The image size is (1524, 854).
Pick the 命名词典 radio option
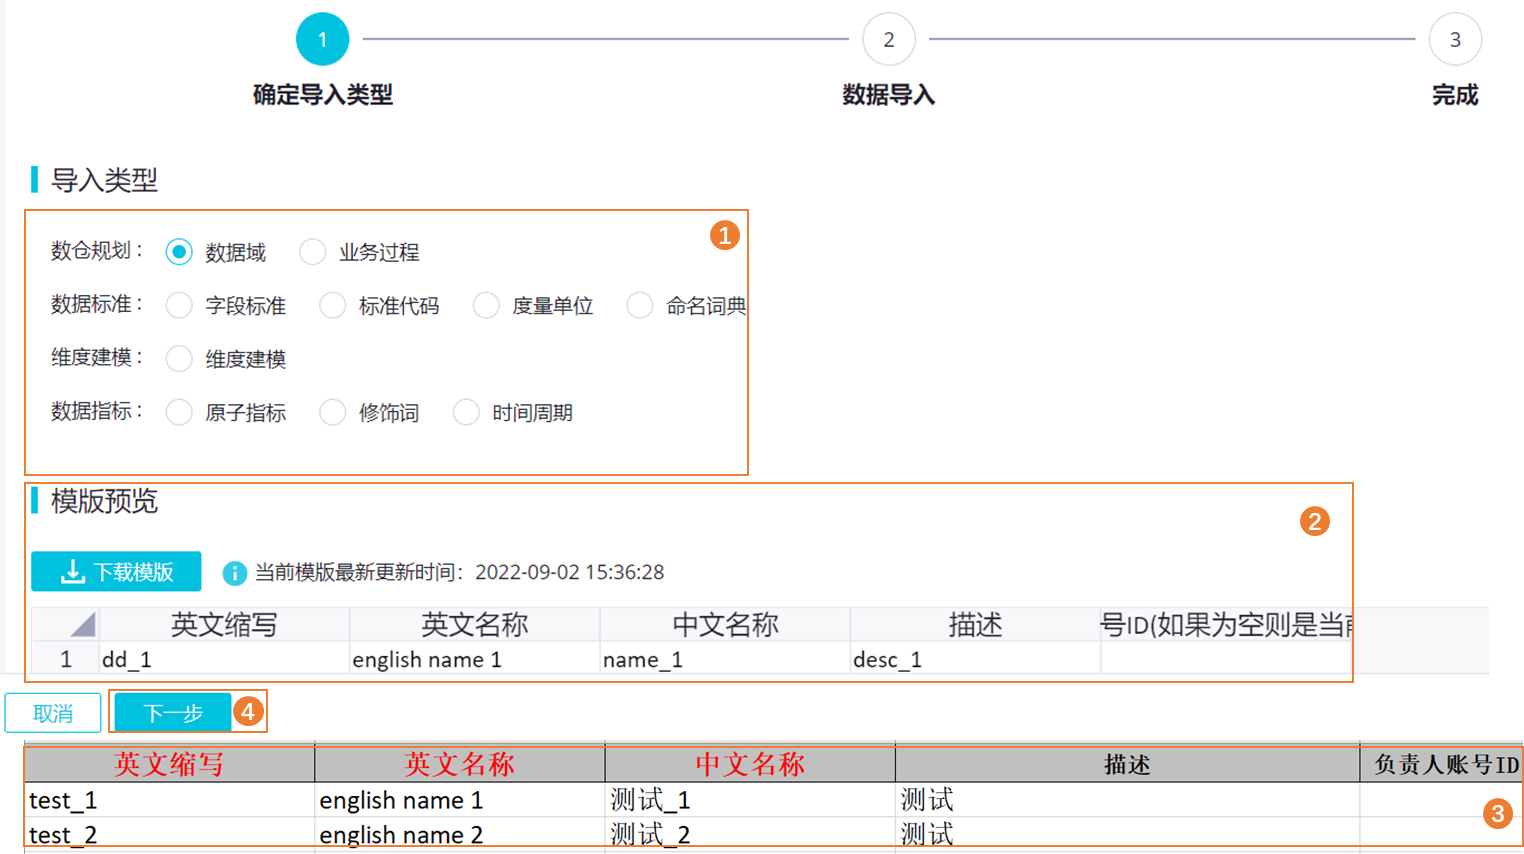click(640, 305)
